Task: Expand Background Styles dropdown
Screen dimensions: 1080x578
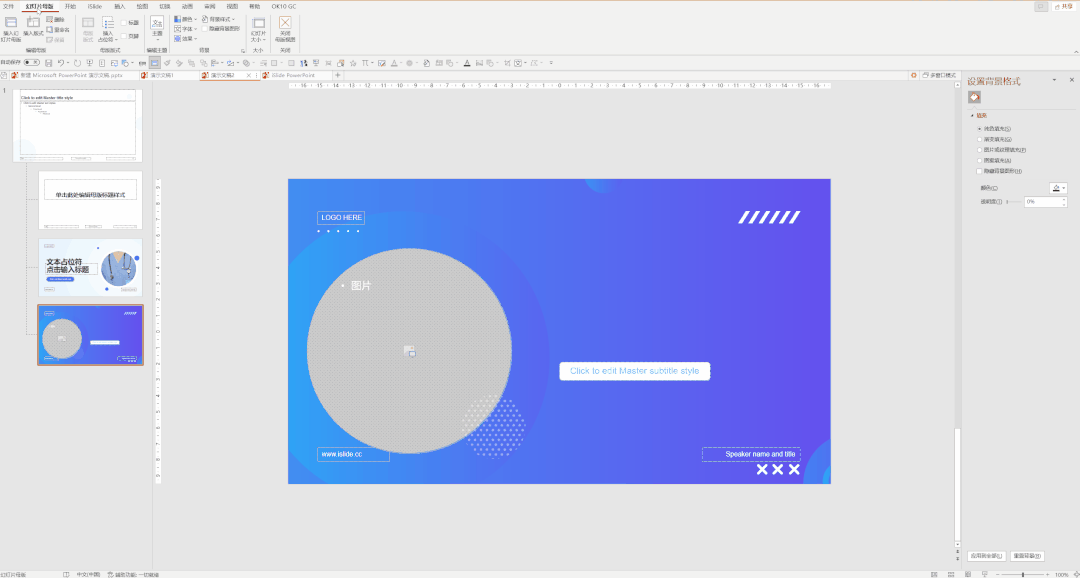Action: pos(219,19)
